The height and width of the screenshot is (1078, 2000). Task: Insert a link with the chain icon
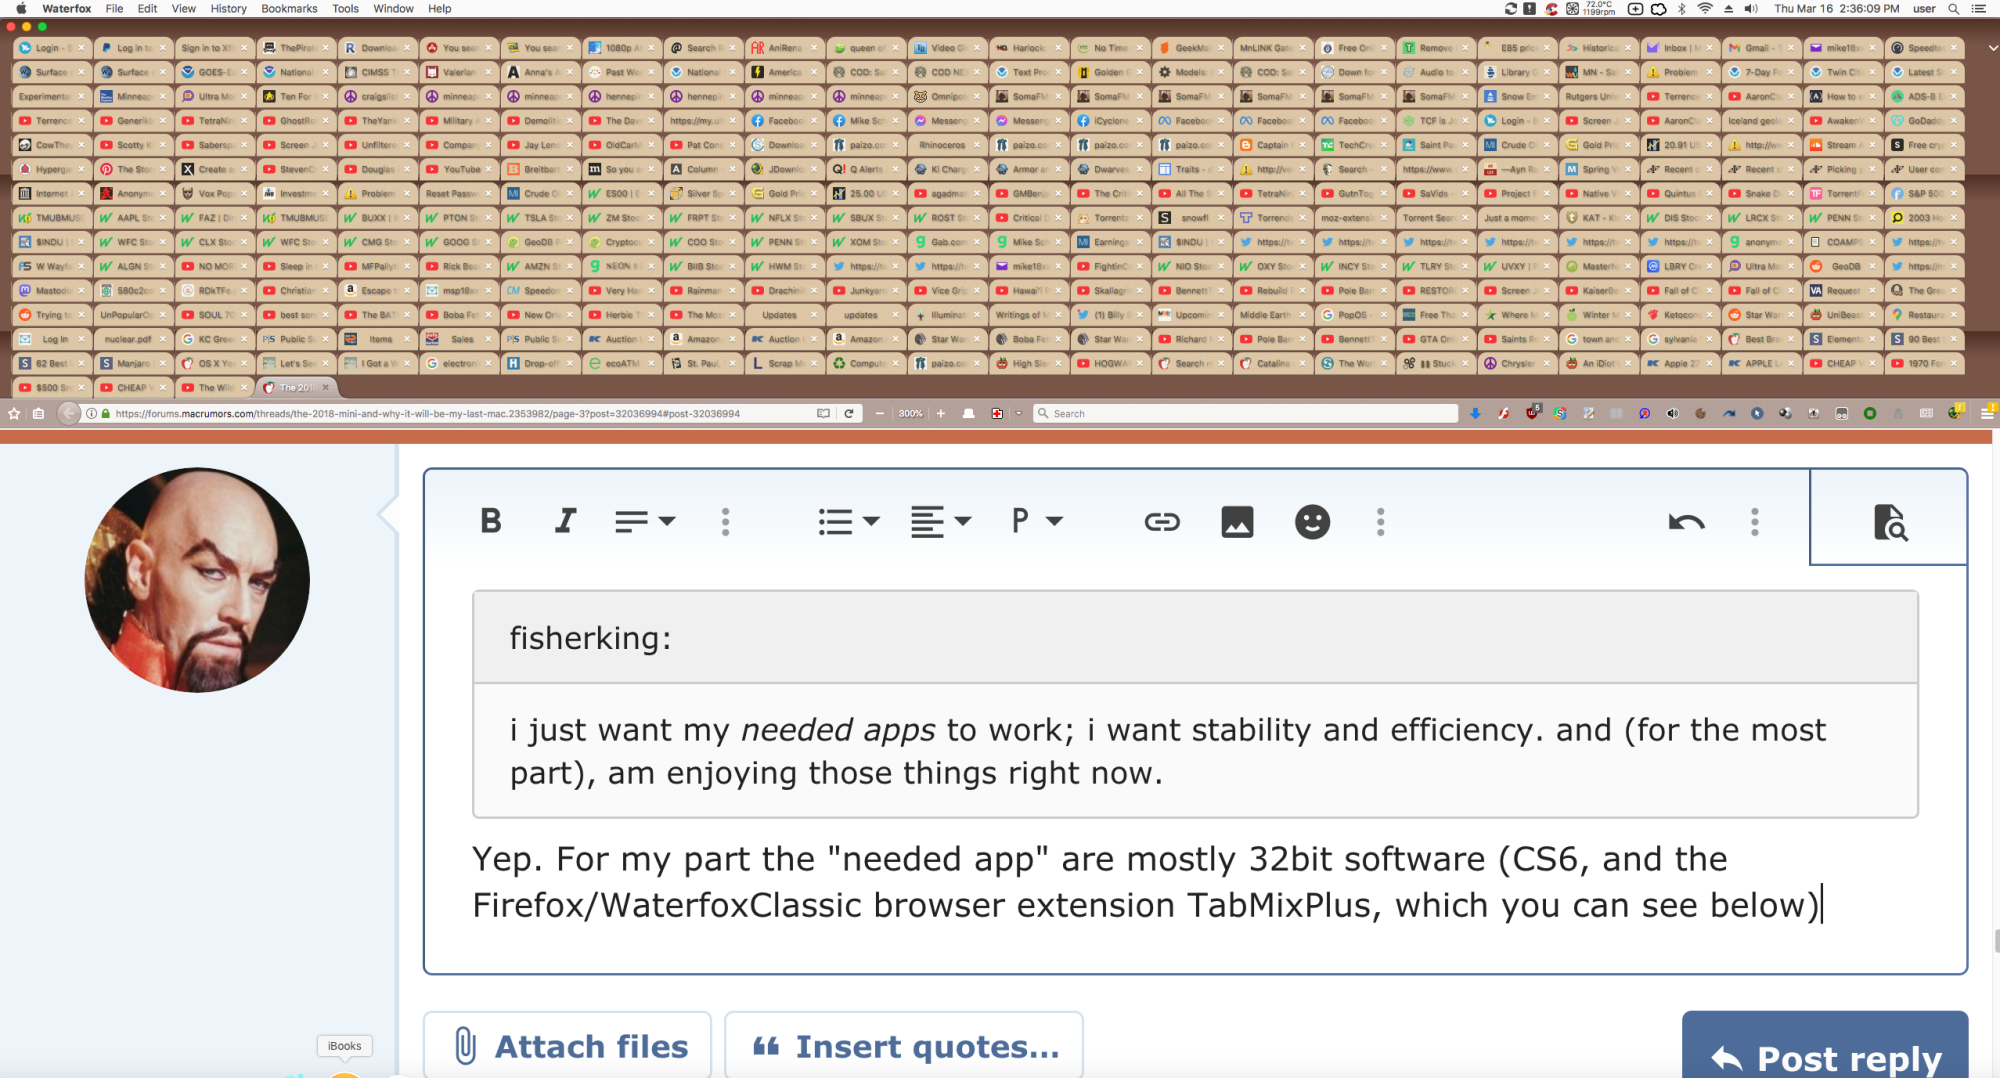(x=1162, y=521)
